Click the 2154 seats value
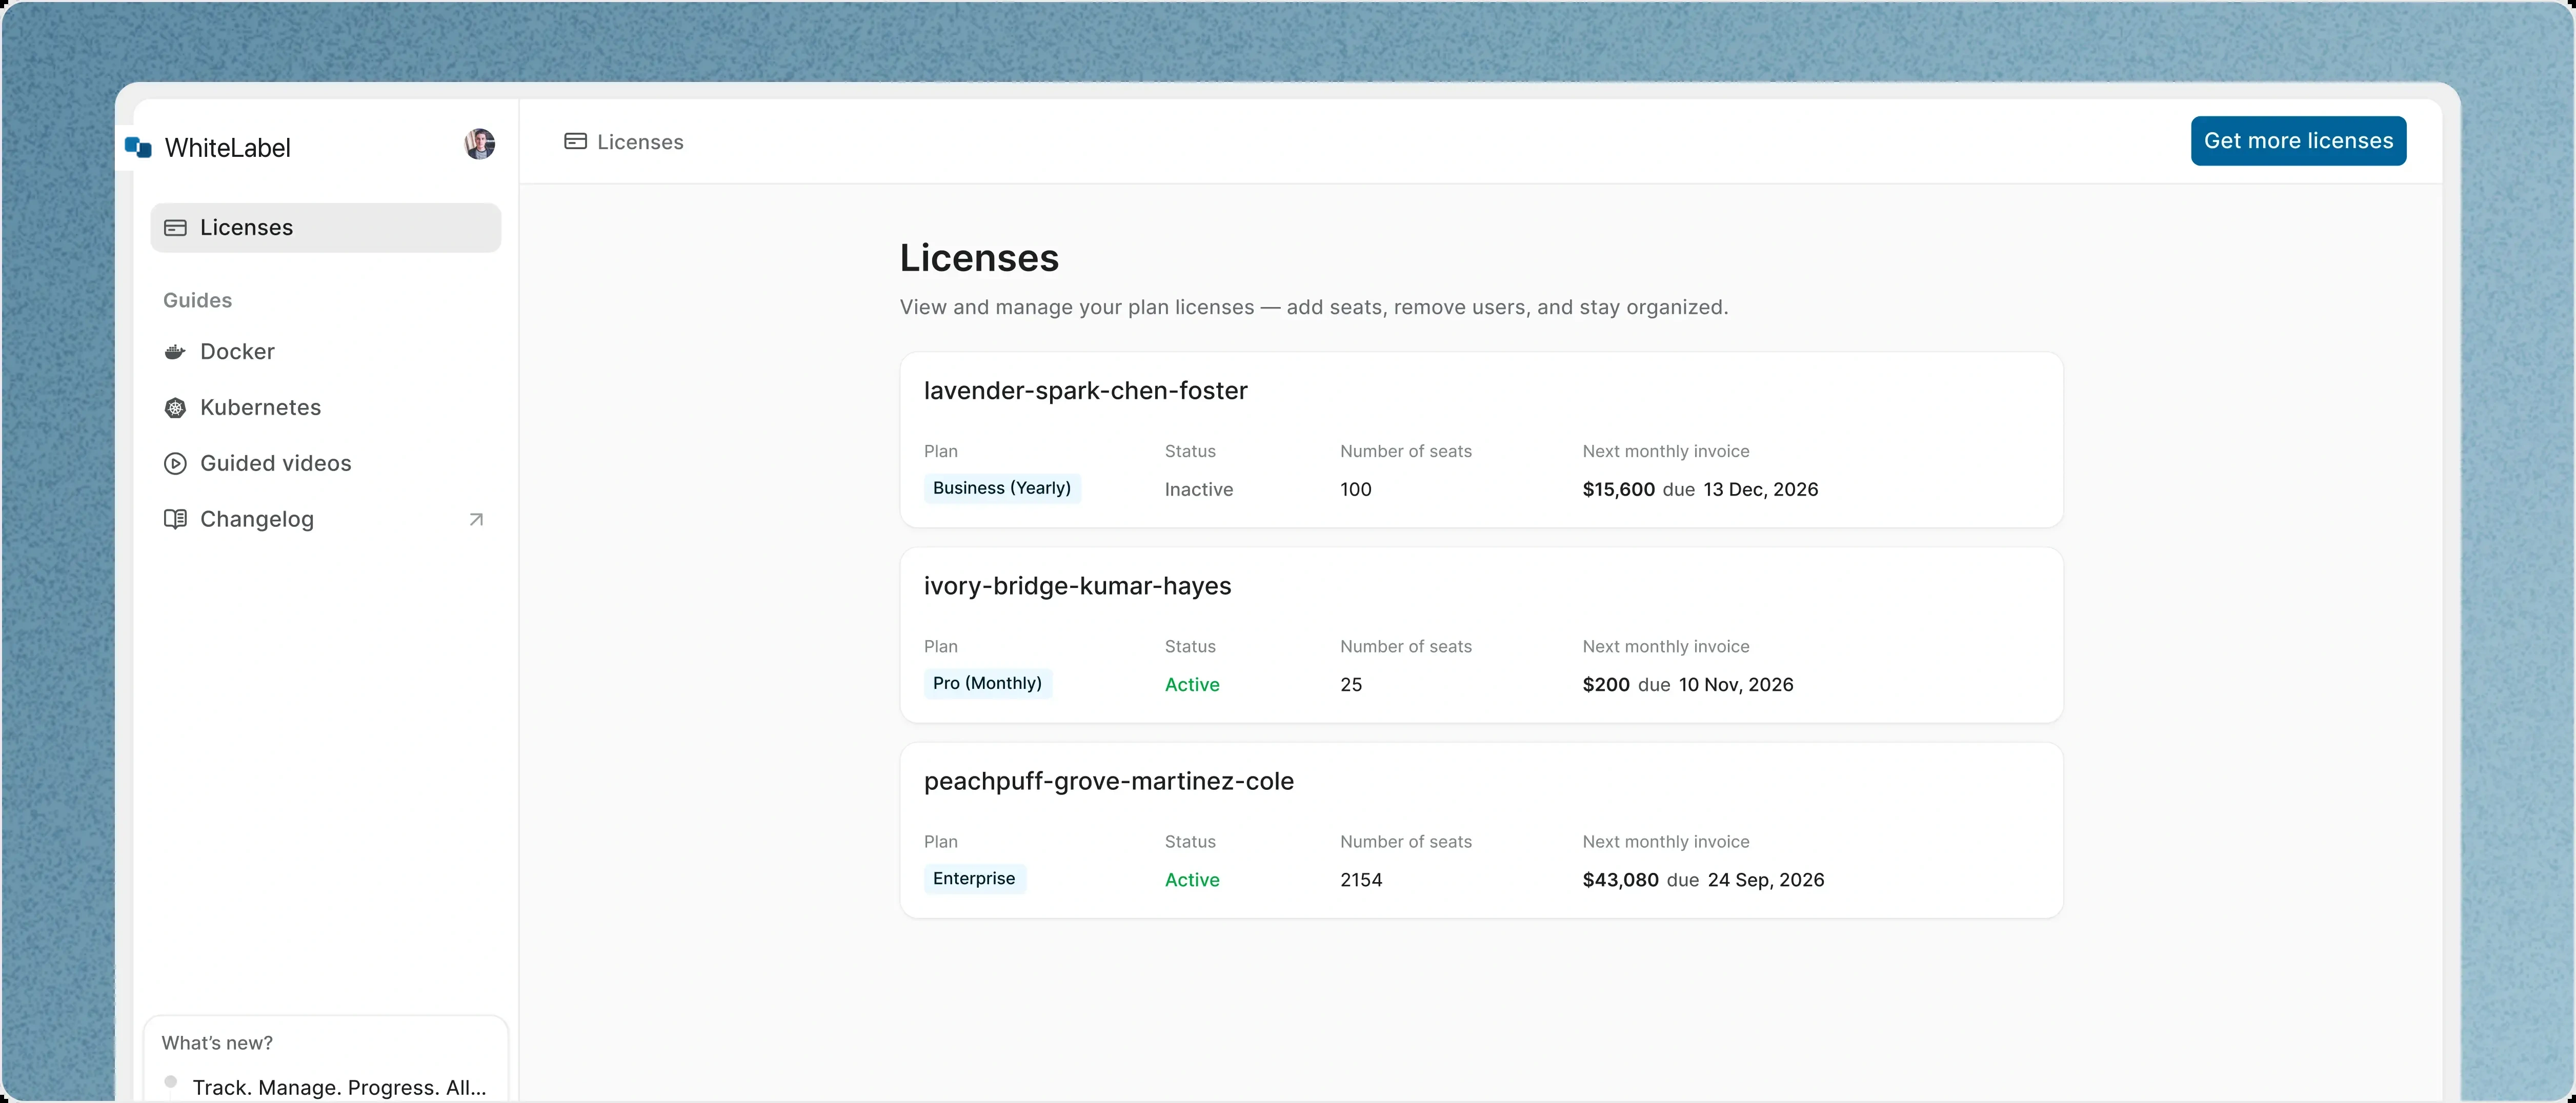2576x1103 pixels. click(x=1361, y=880)
